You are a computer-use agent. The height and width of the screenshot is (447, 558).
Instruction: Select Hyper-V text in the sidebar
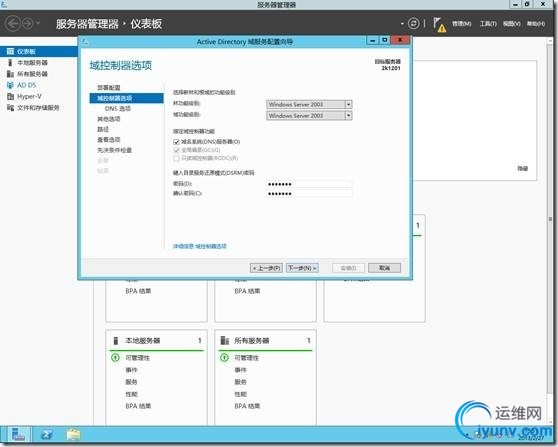(x=30, y=96)
